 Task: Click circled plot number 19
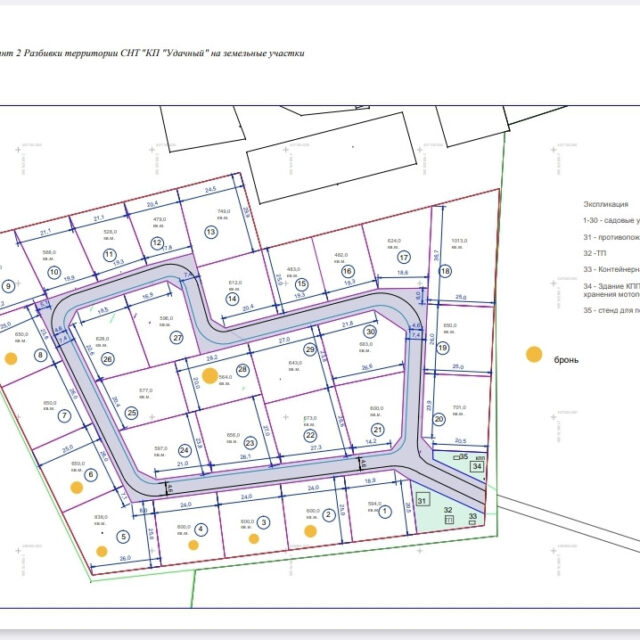443,348
